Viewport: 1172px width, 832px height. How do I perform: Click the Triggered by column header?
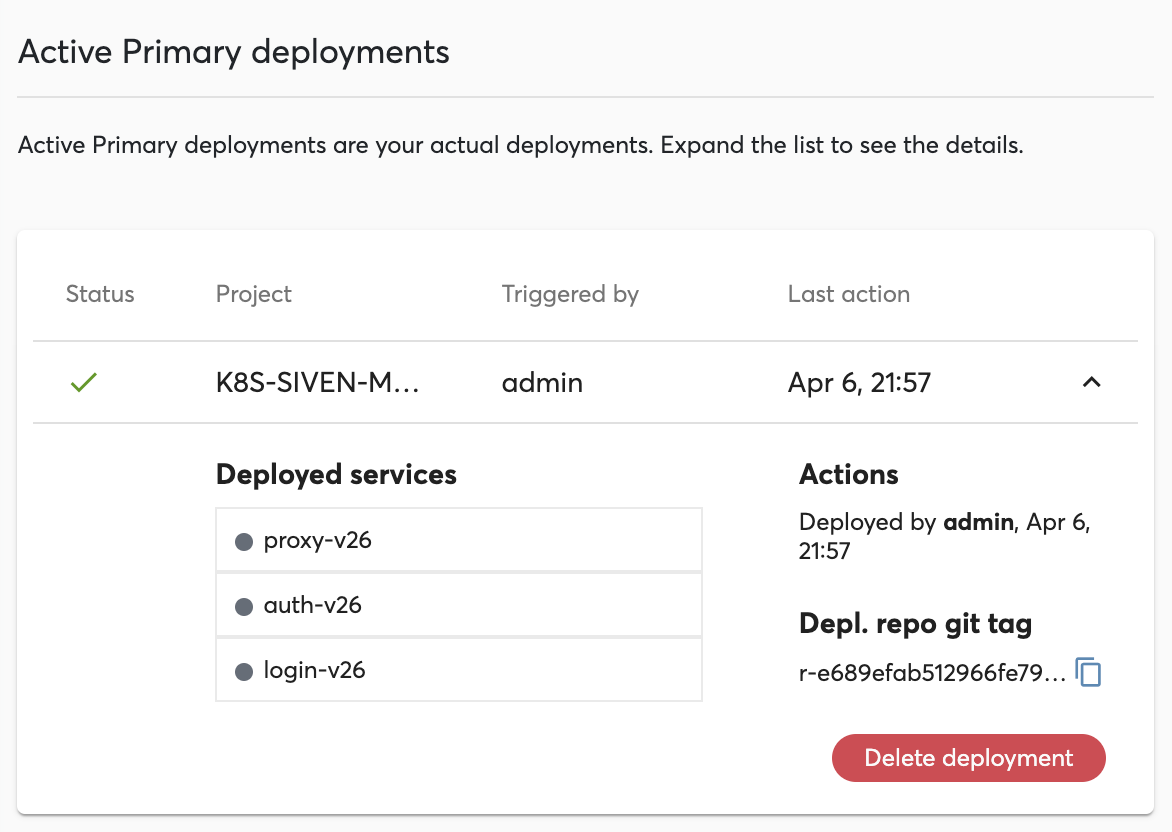[570, 294]
